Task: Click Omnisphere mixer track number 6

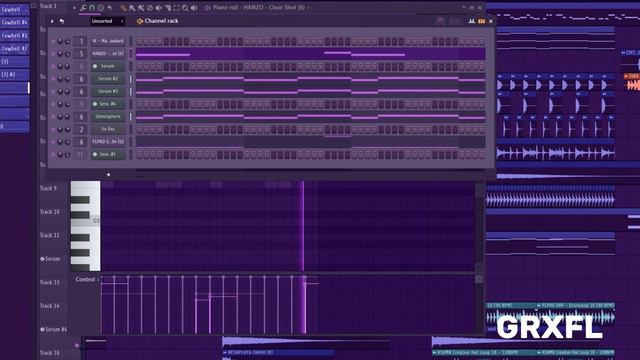Action: pos(81,117)
